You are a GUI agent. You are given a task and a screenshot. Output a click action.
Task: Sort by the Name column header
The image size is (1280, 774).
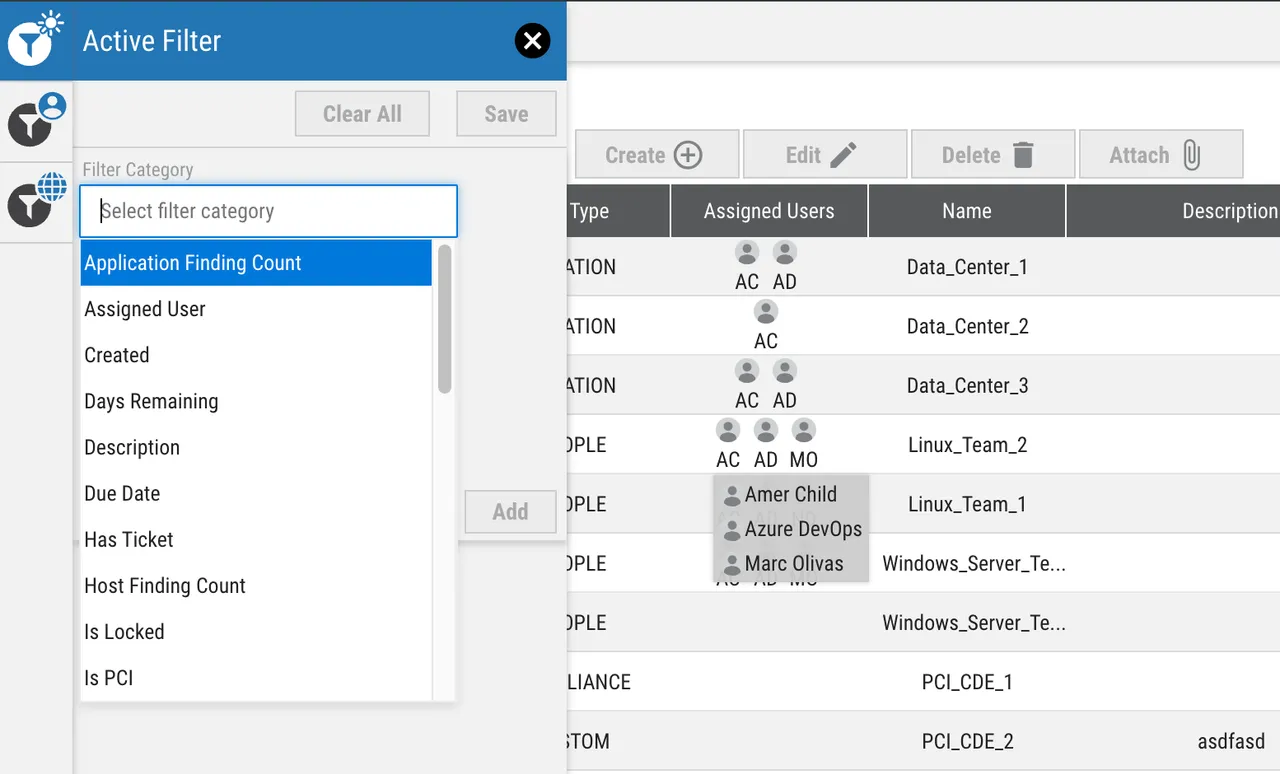click(967, 211)
